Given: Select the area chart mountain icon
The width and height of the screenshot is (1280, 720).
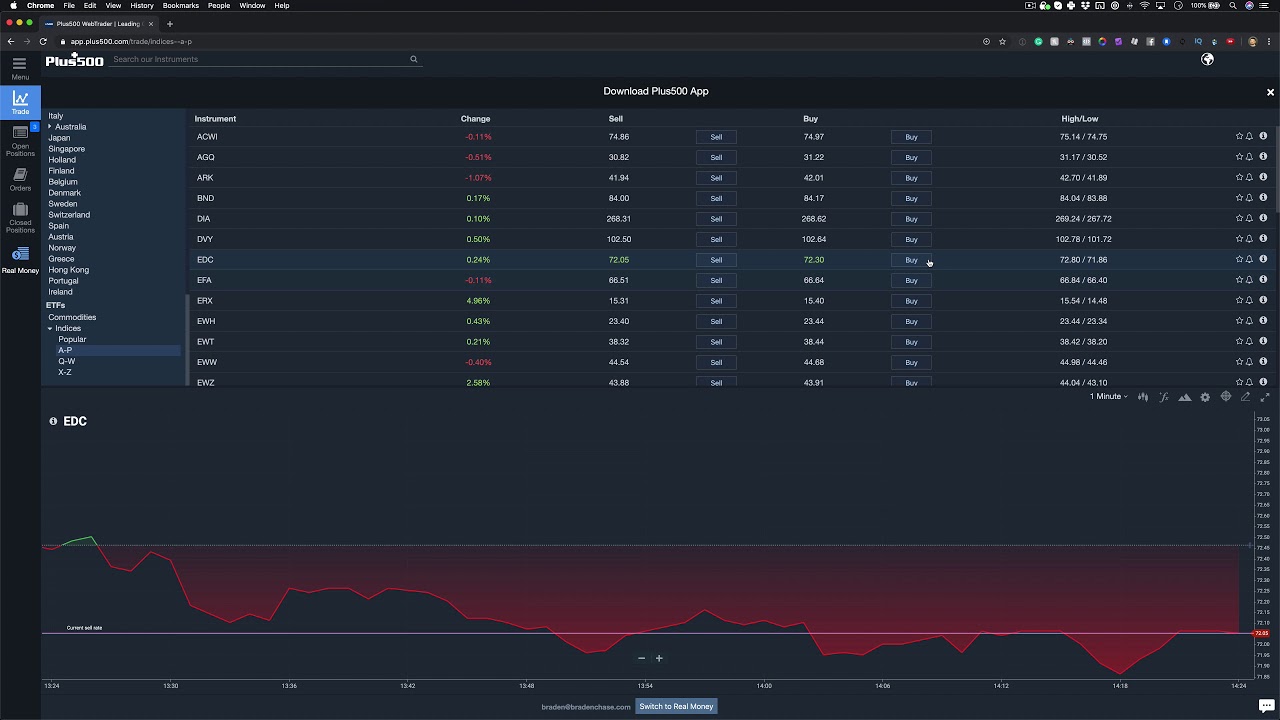Looking at the screenshot, I should [1185, 397].
